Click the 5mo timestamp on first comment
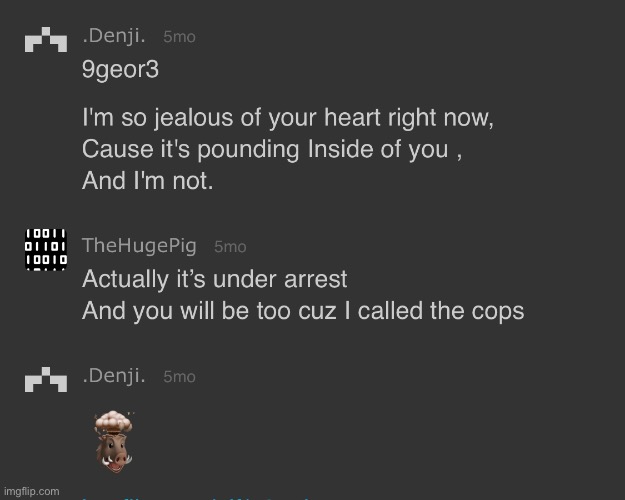 point(179,37)
